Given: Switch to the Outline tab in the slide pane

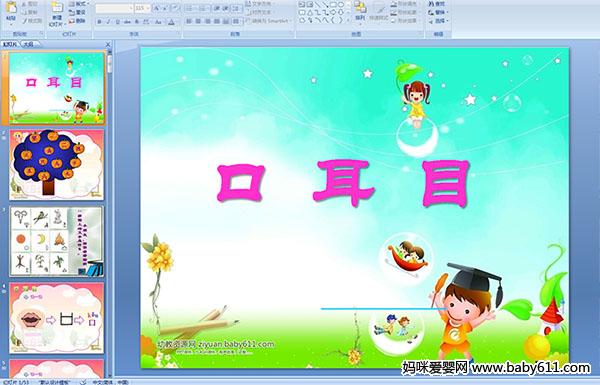Looking at the screenshot, I should coord(28,44).
